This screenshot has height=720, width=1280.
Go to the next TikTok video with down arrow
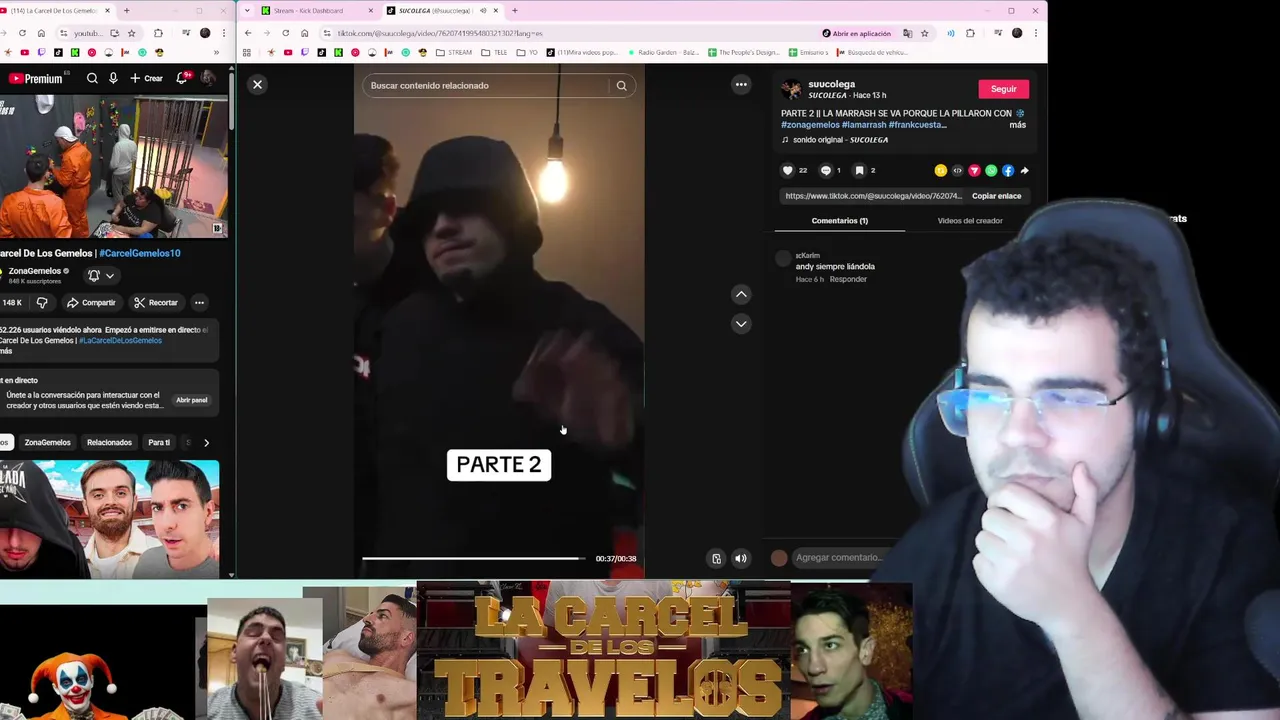(741, 324)
